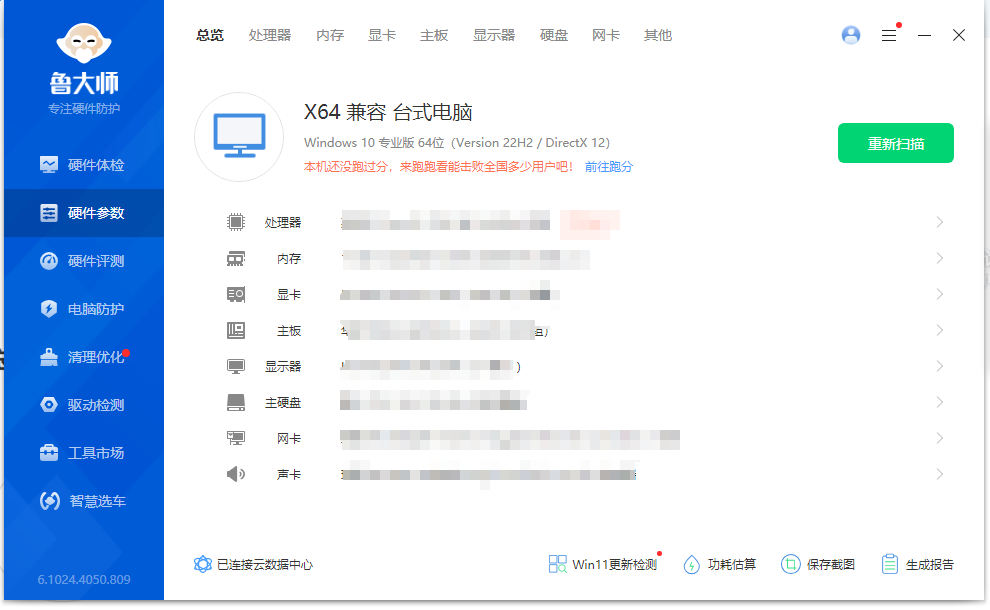Click the 内存 RAM icon
Viewport: 990px width, 610px height.
236,258
